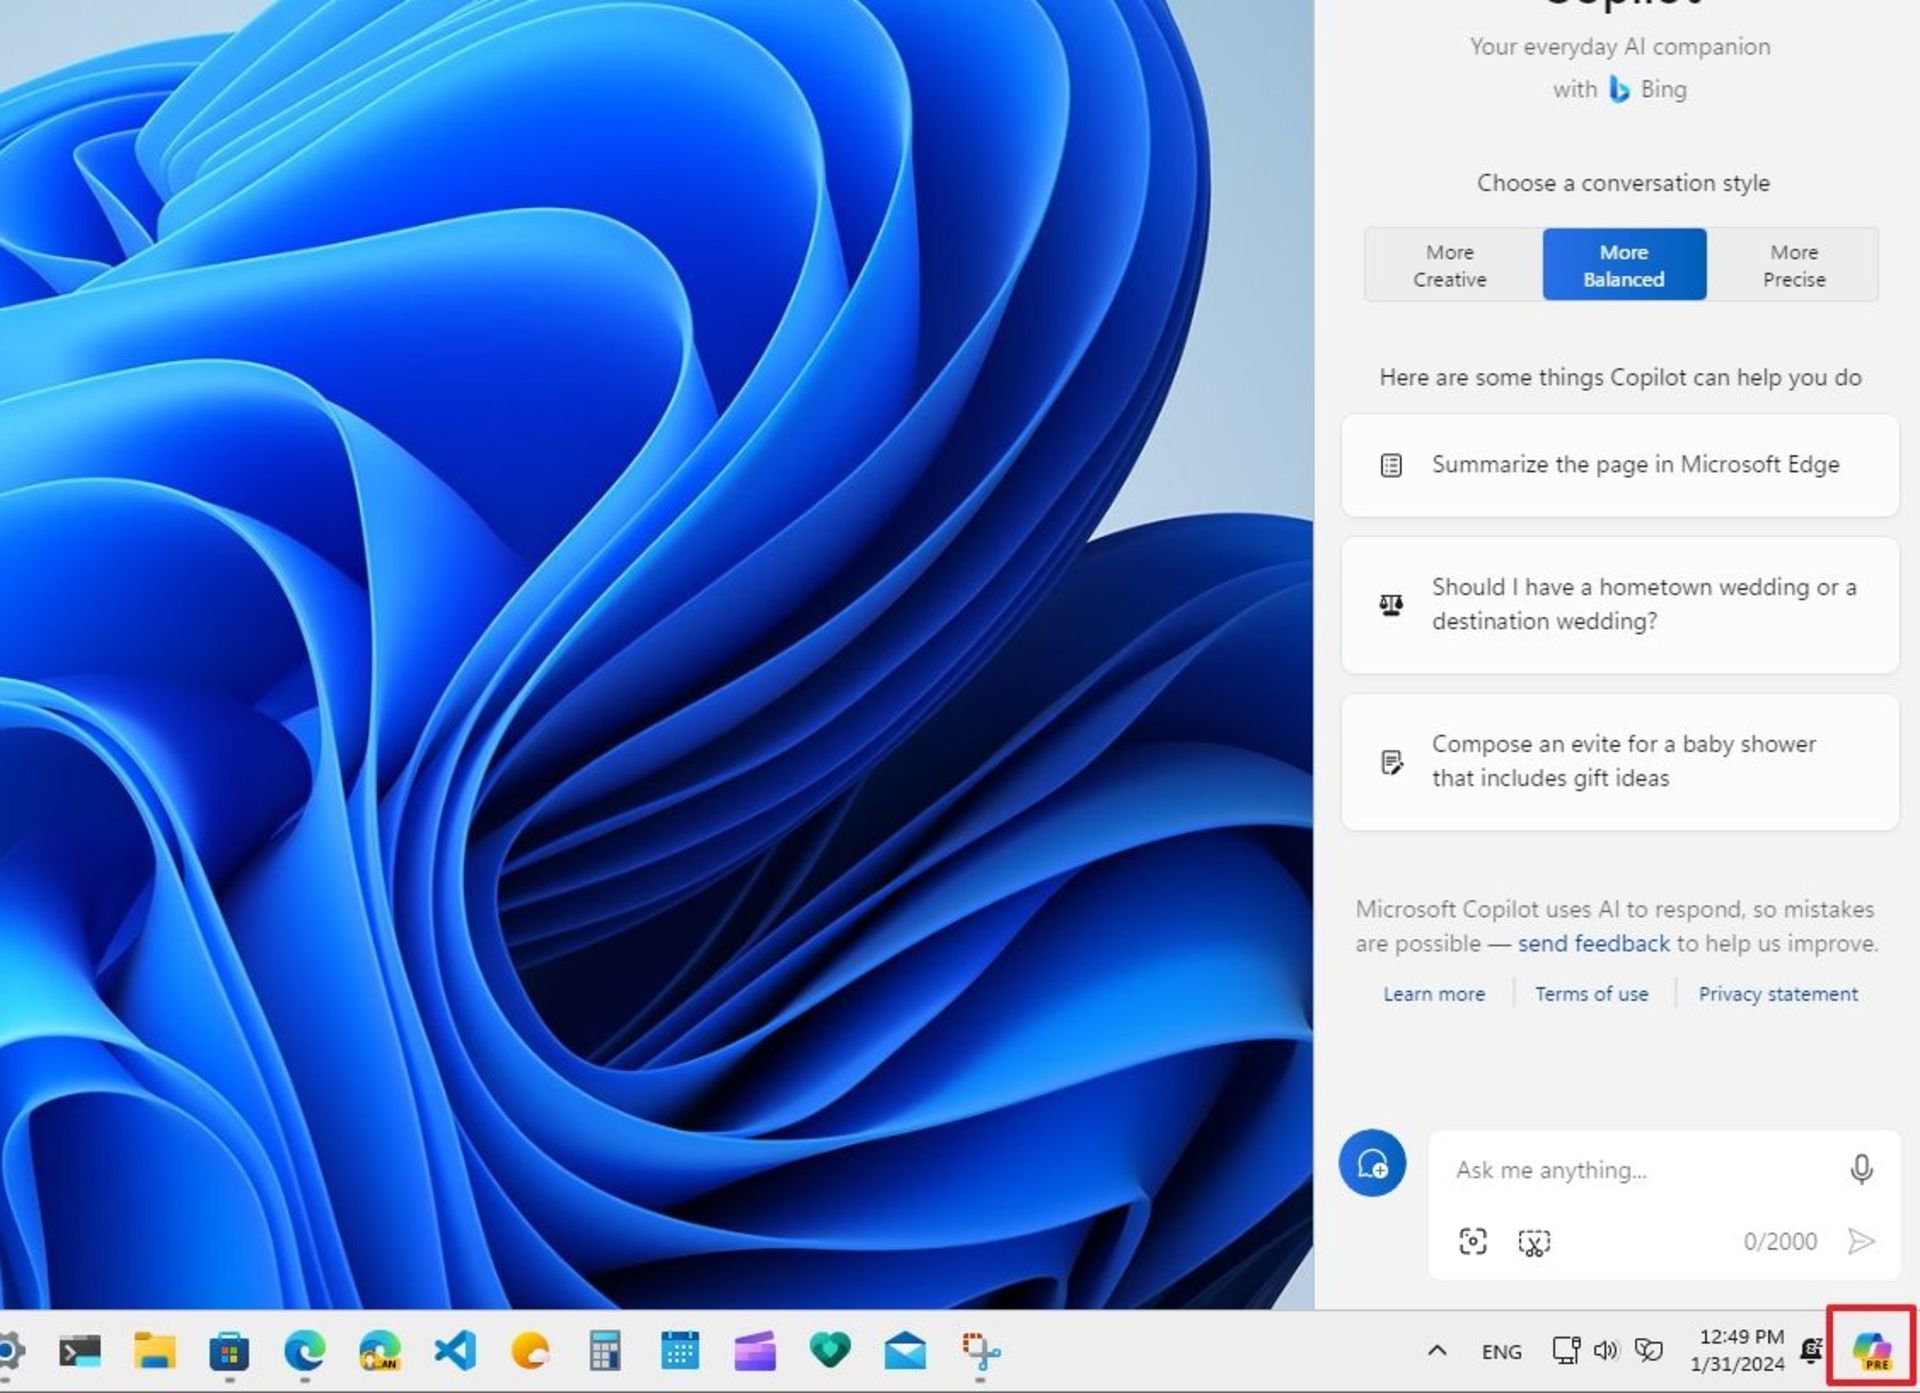1920x1393 pixels.
Task: Open the Calculator app on the taskbar
Action: (605, 1351)
